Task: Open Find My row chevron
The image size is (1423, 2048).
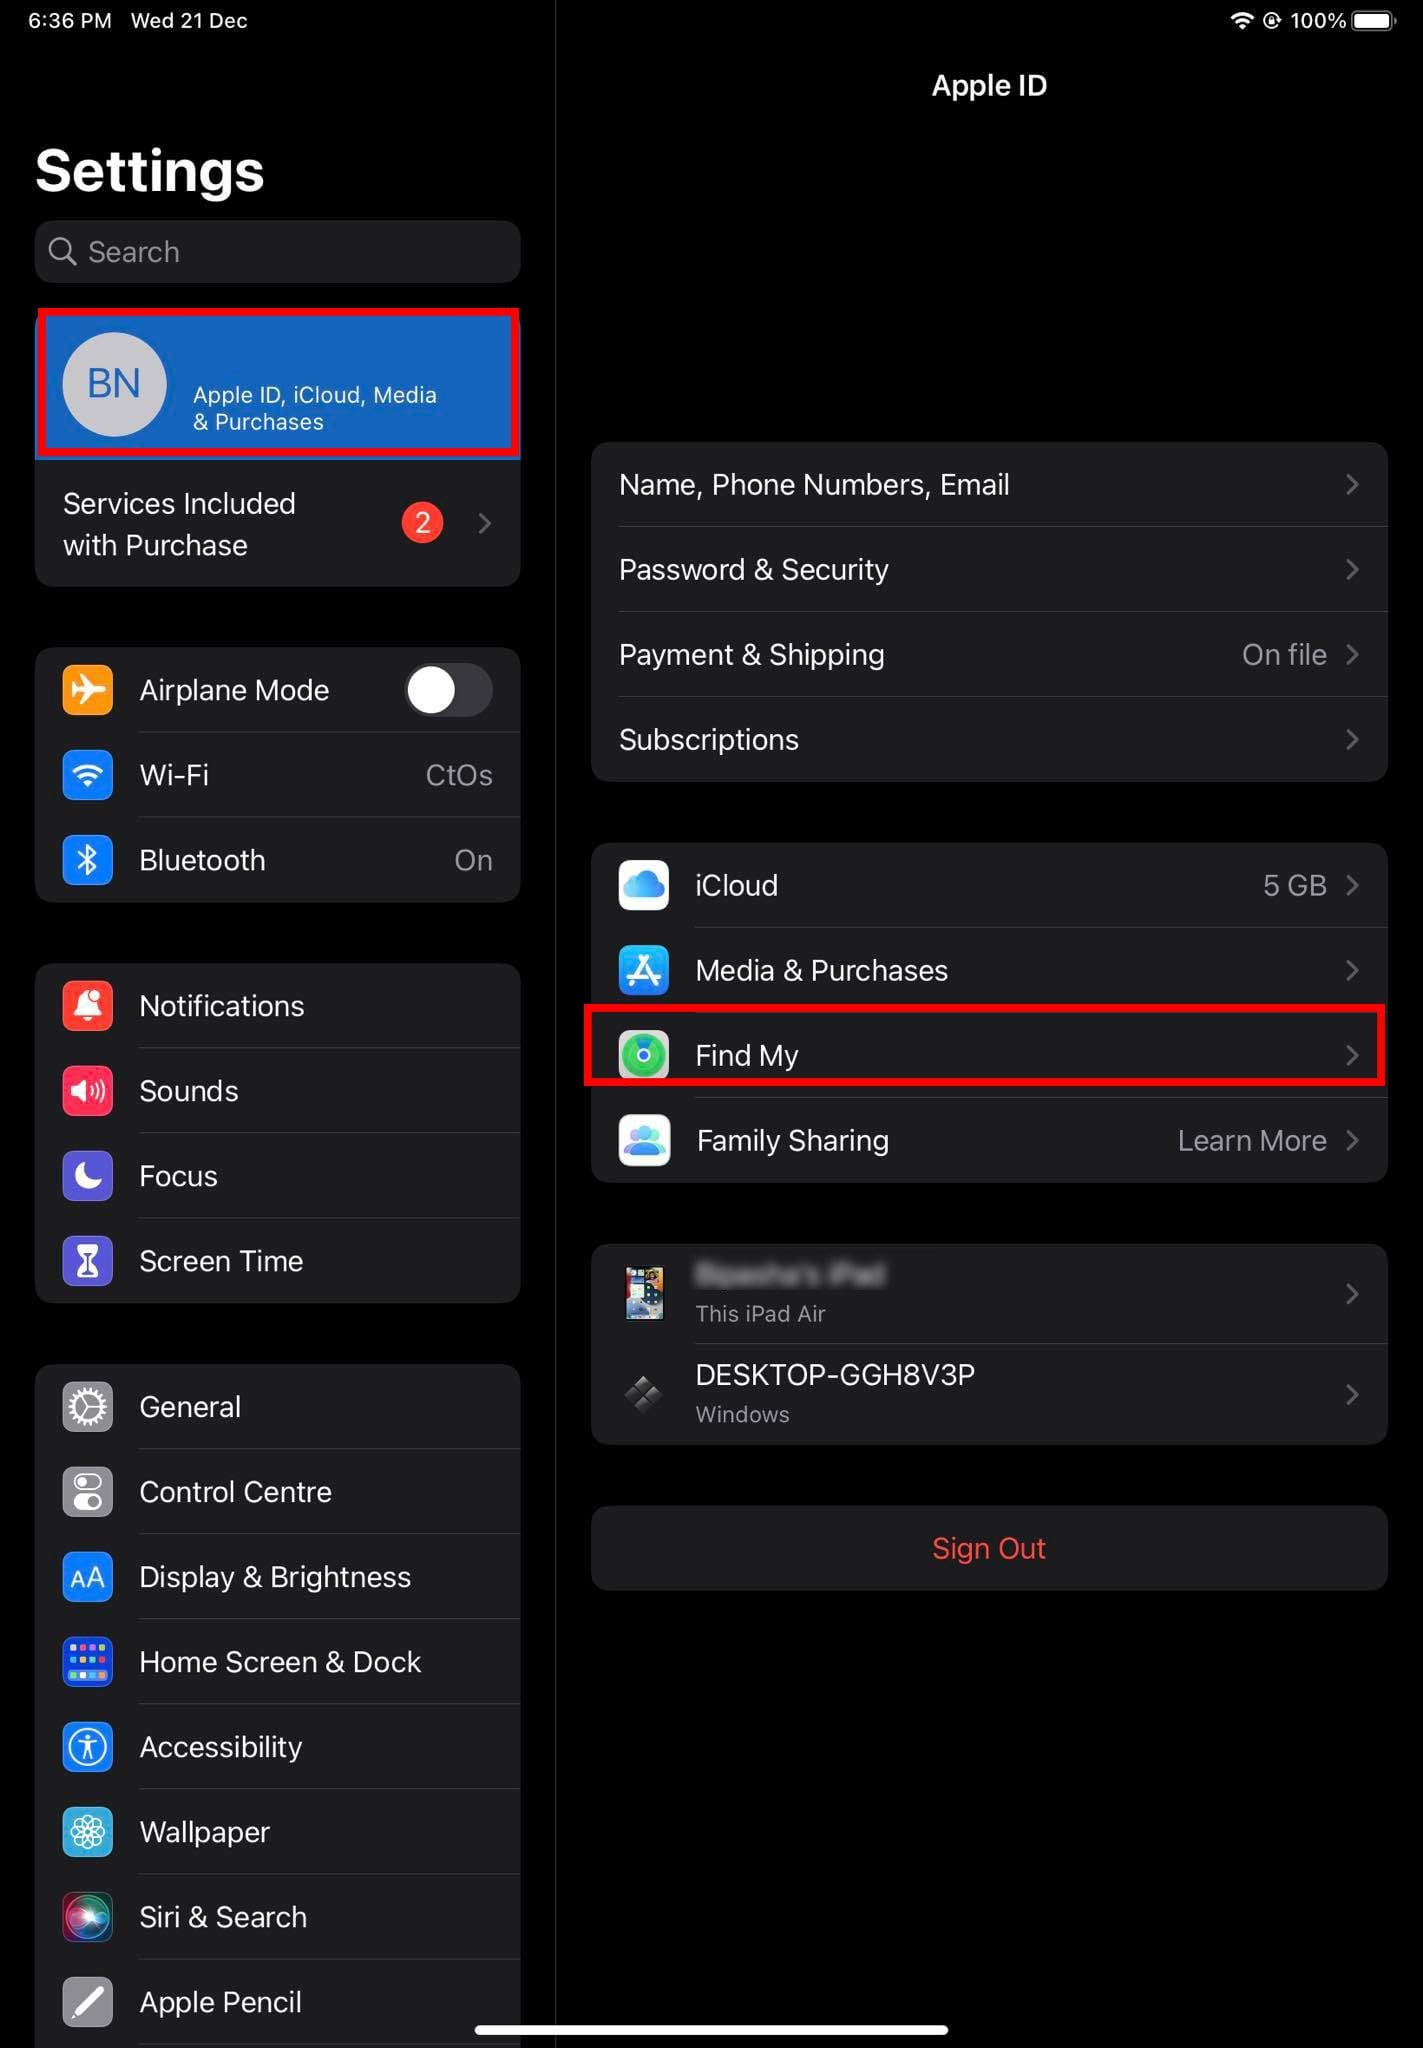Action: pos(1352,1055)
